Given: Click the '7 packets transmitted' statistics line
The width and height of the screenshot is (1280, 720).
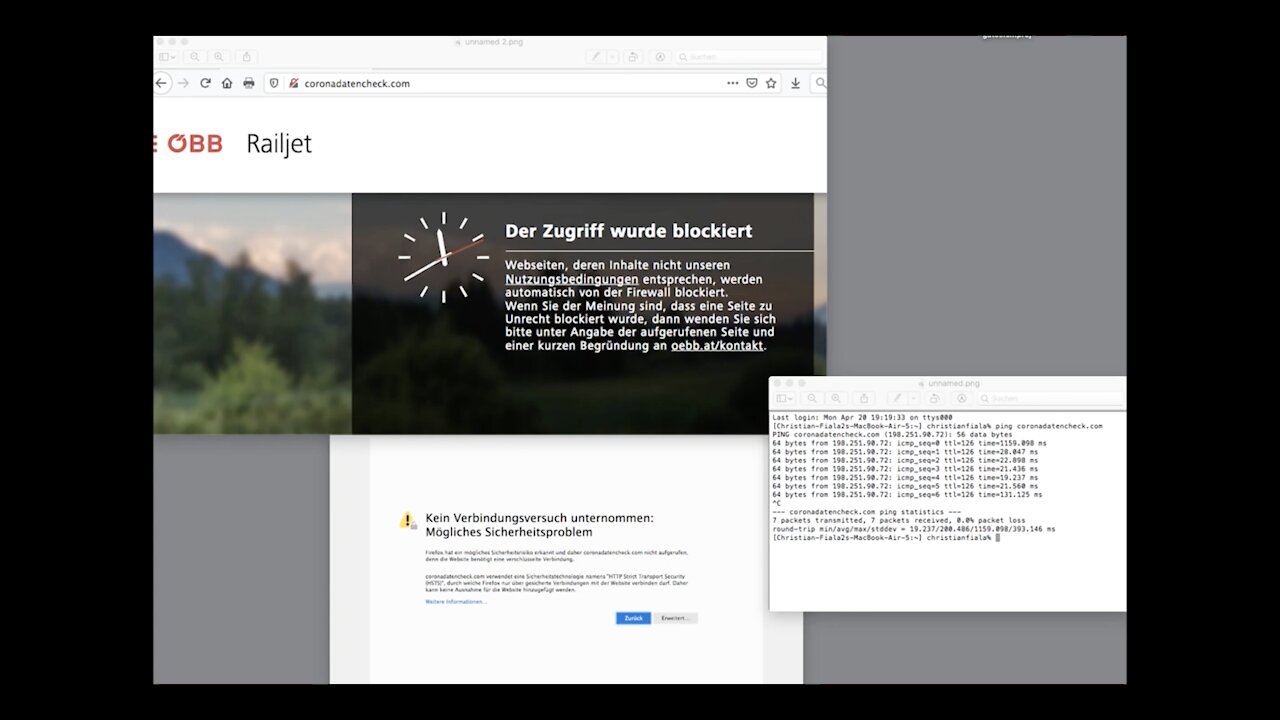Looking at the screenshot, I should [x=899, y=520].
